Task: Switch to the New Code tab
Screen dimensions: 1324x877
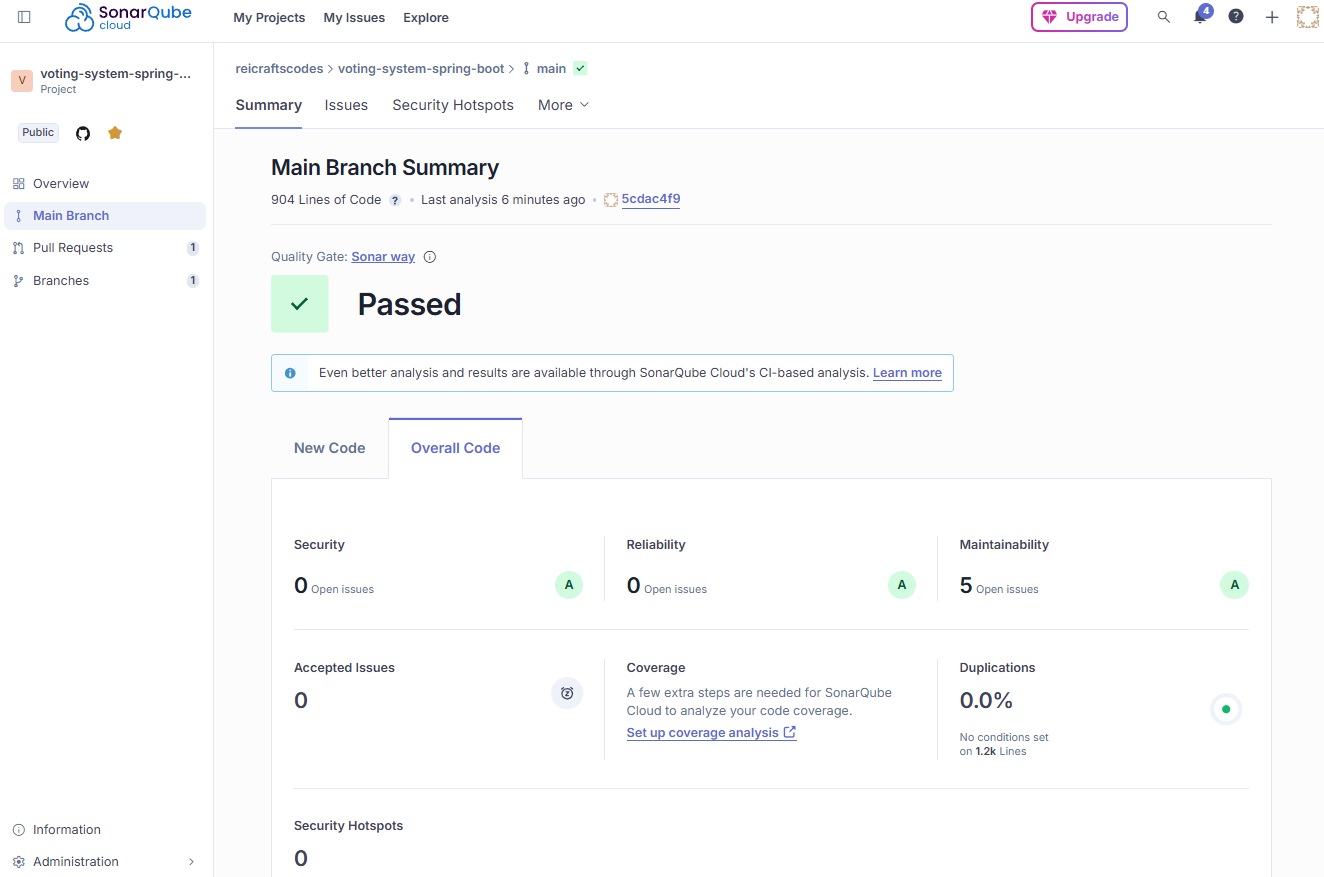Action: (x=330, y=447)
